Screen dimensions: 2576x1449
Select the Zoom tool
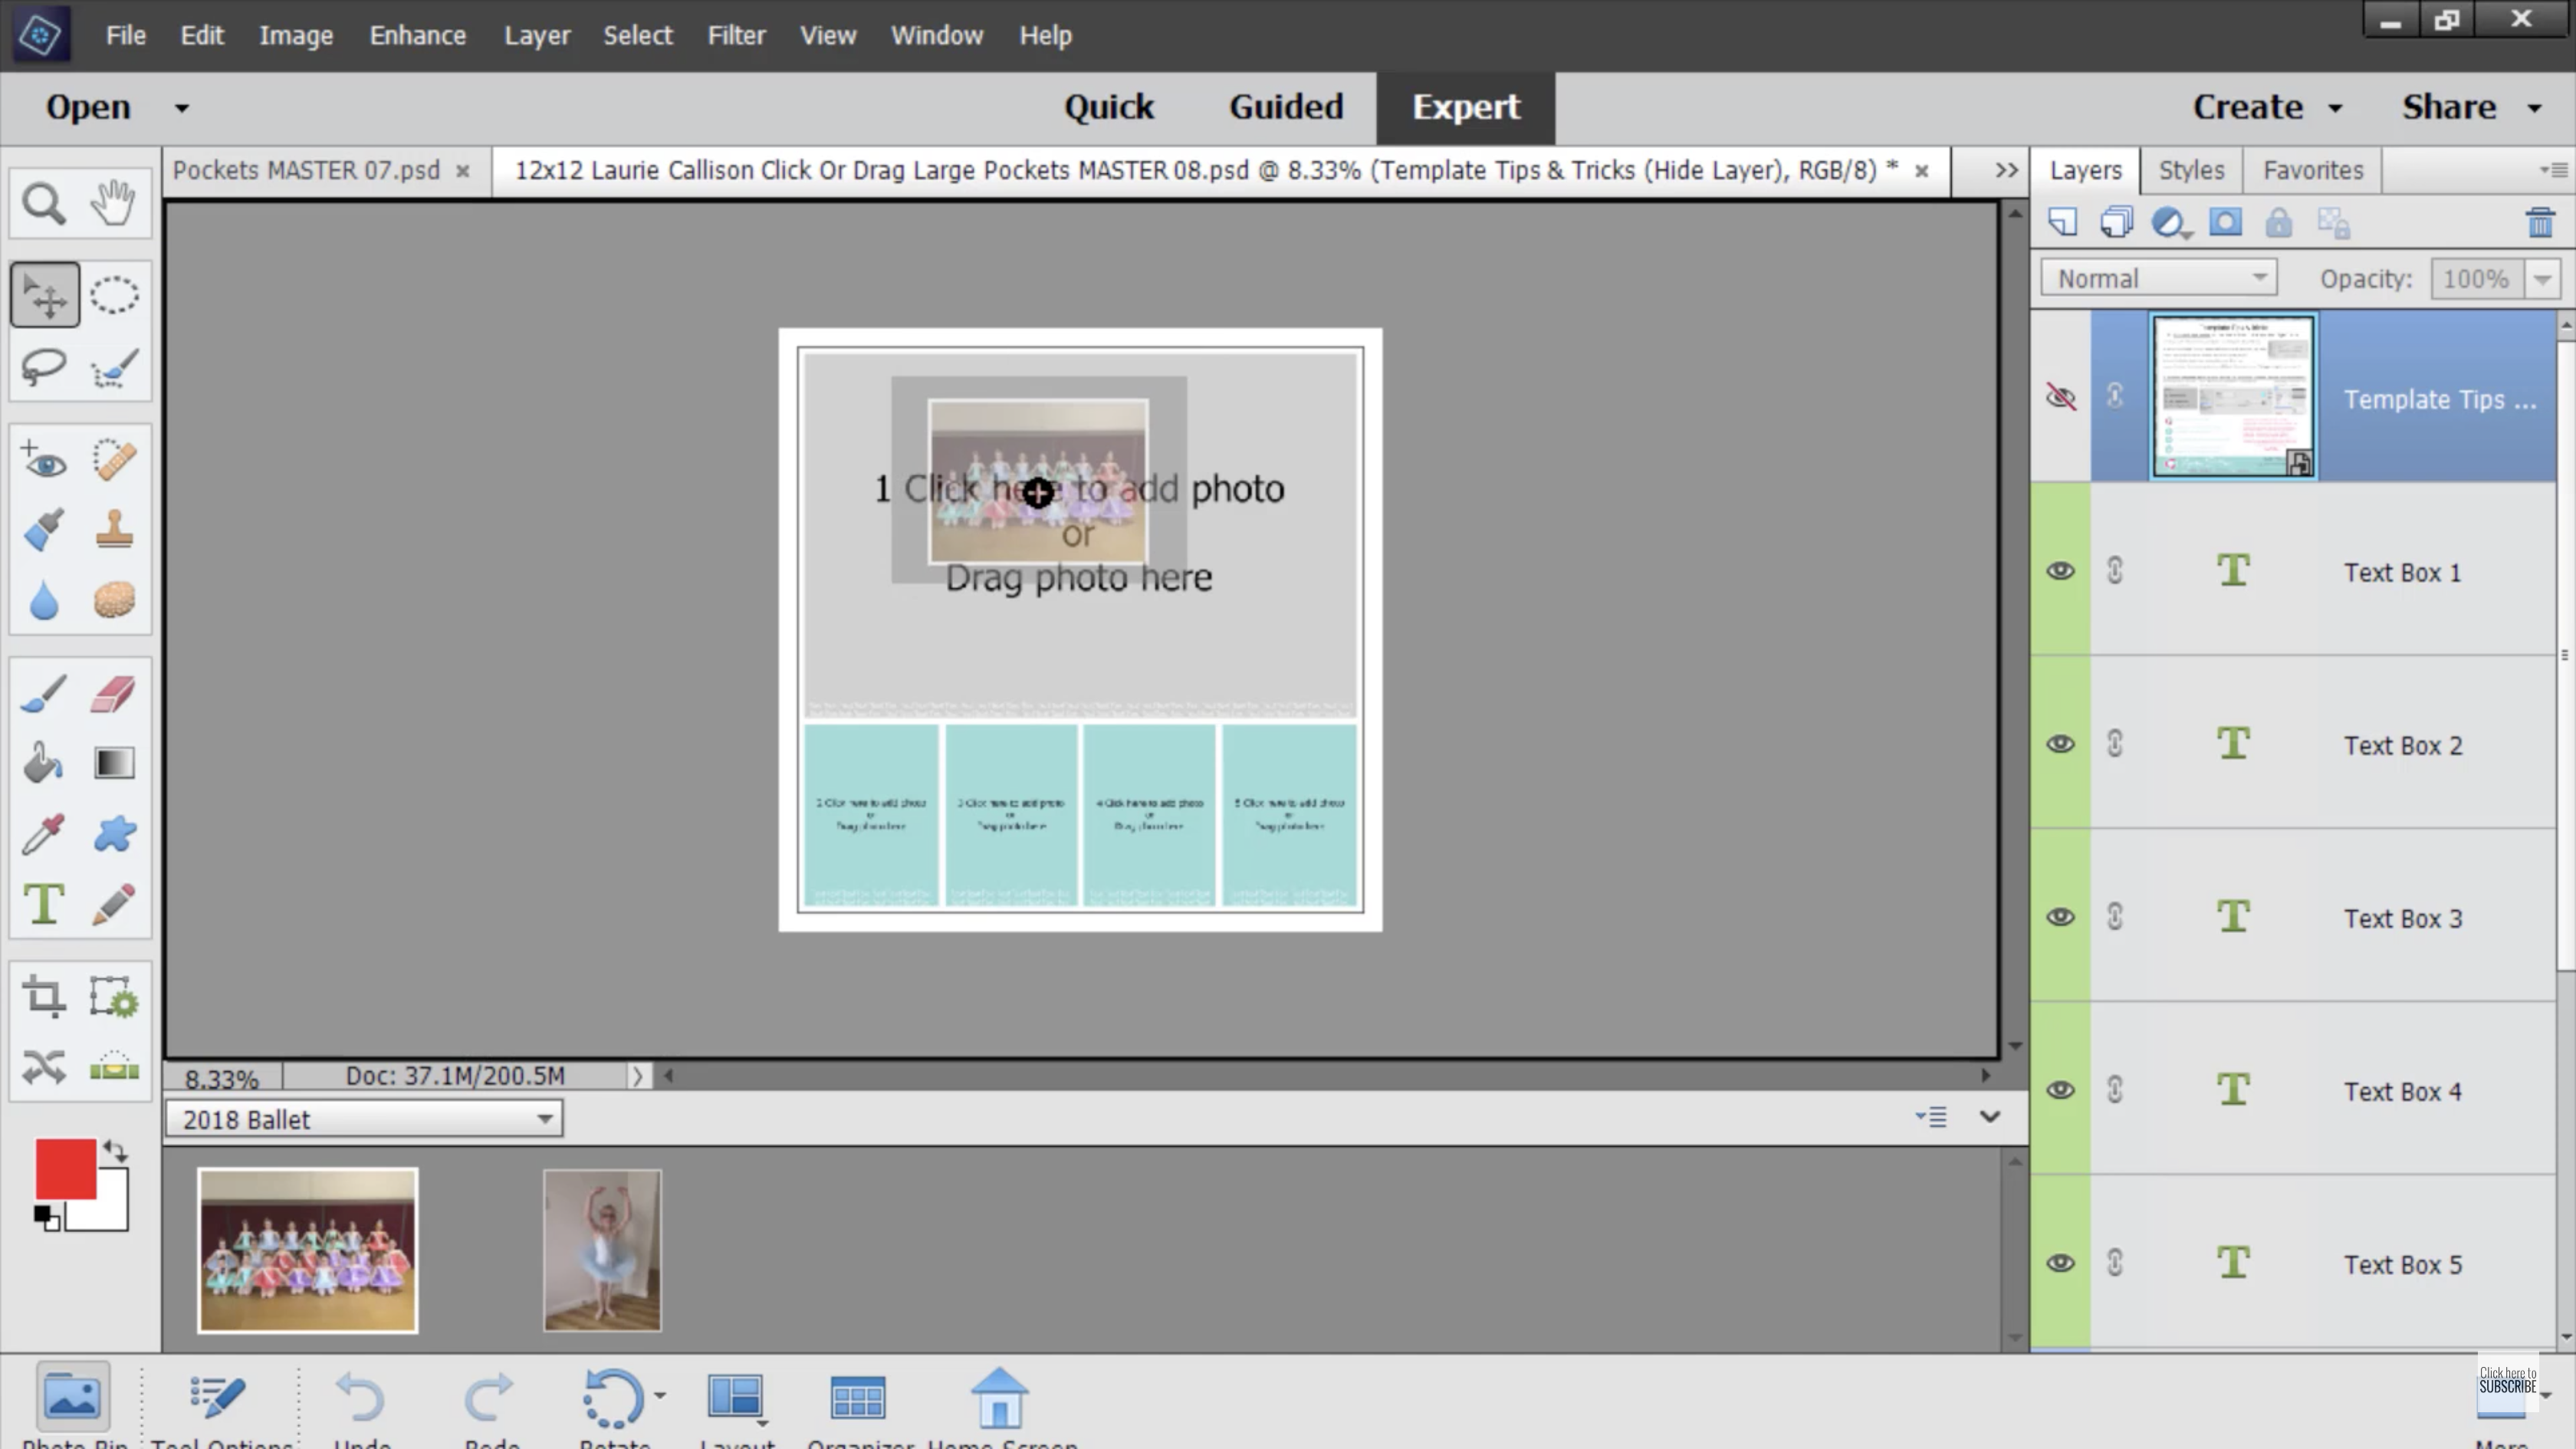click(x=44, y=204)
